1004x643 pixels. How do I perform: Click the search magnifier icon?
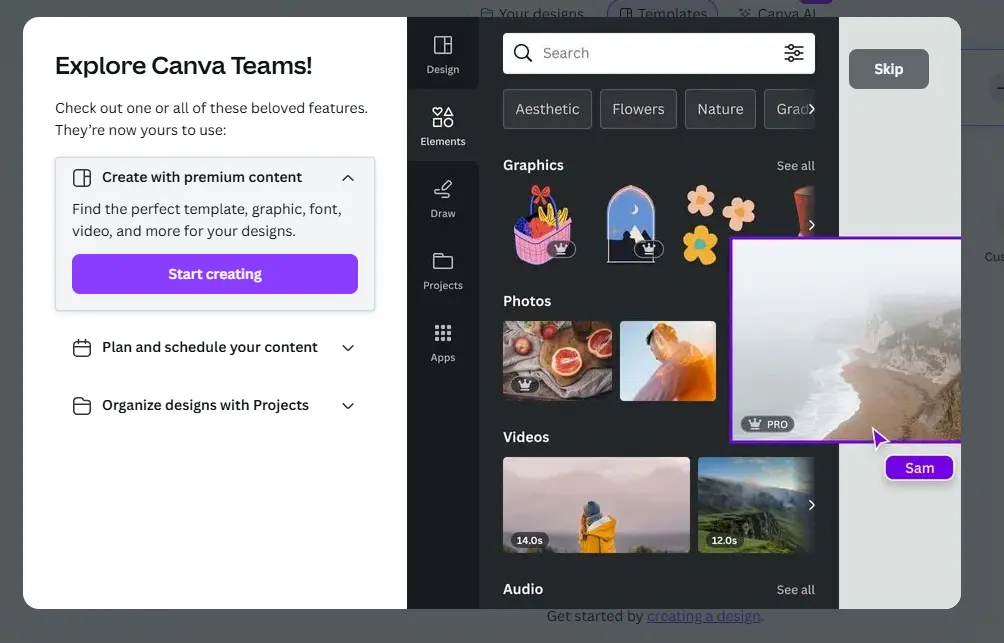(522, 53)
